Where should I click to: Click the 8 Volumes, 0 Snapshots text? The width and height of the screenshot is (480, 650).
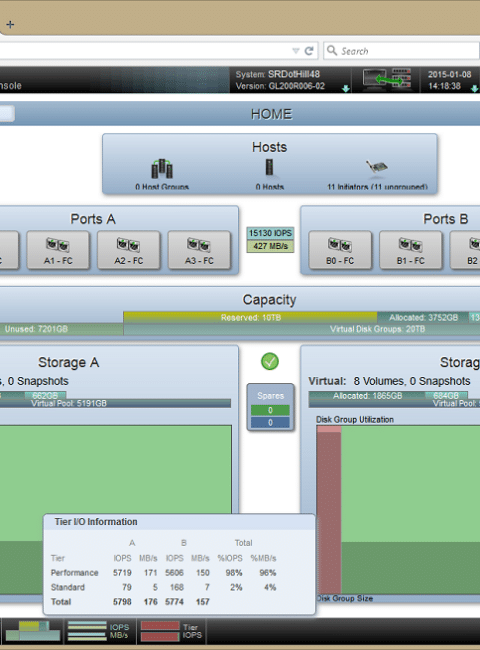coord(412,381)
